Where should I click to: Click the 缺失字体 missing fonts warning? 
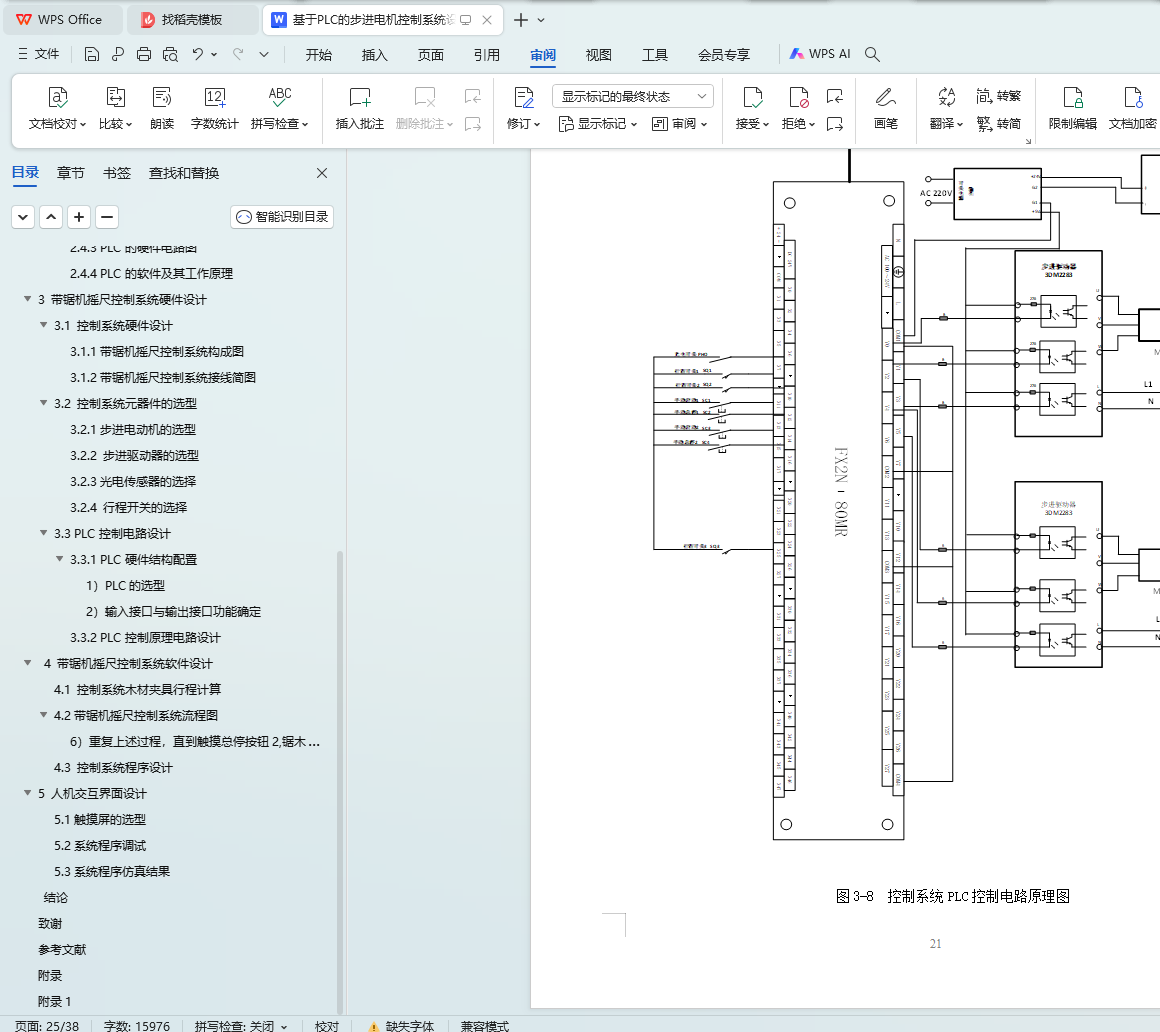click(401, 1026)
